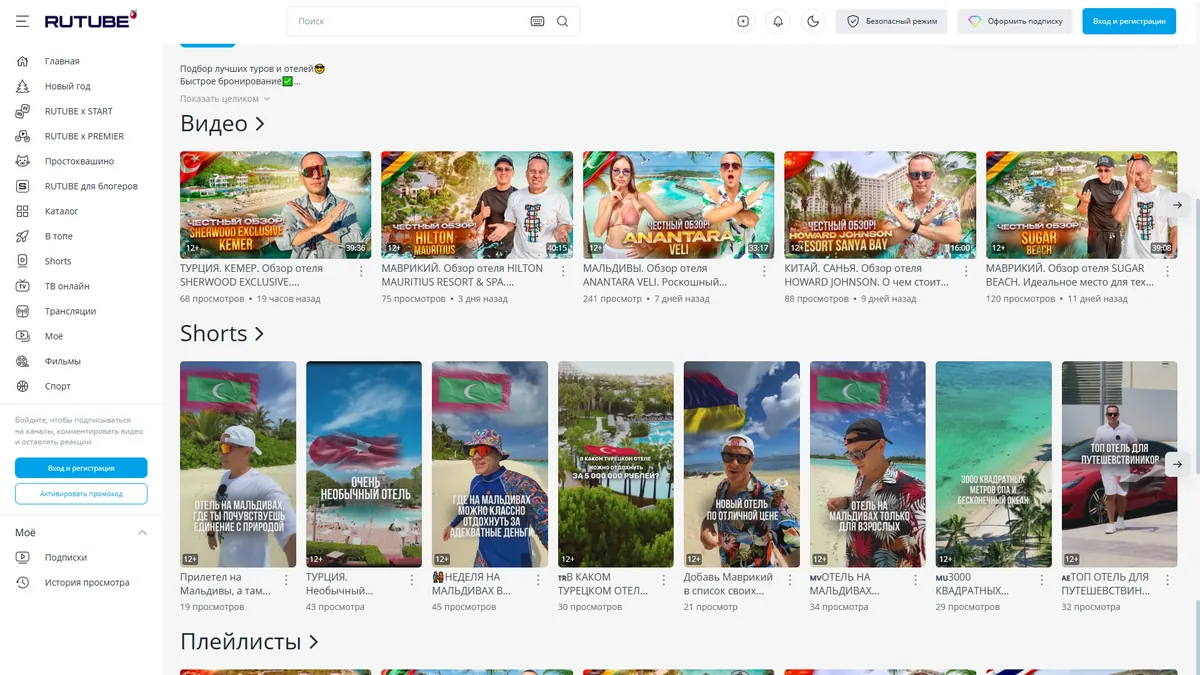
Task: Open the Видео section heading
Action: [x=222, y=124]
